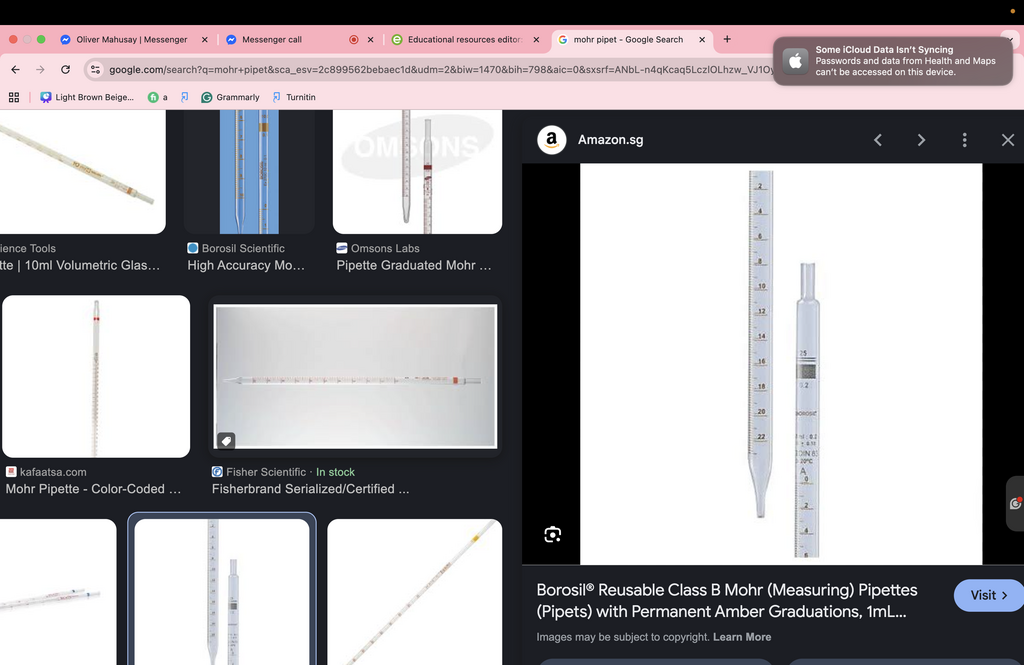Open the three-dot options menu in preview panel

click(965, 140)
